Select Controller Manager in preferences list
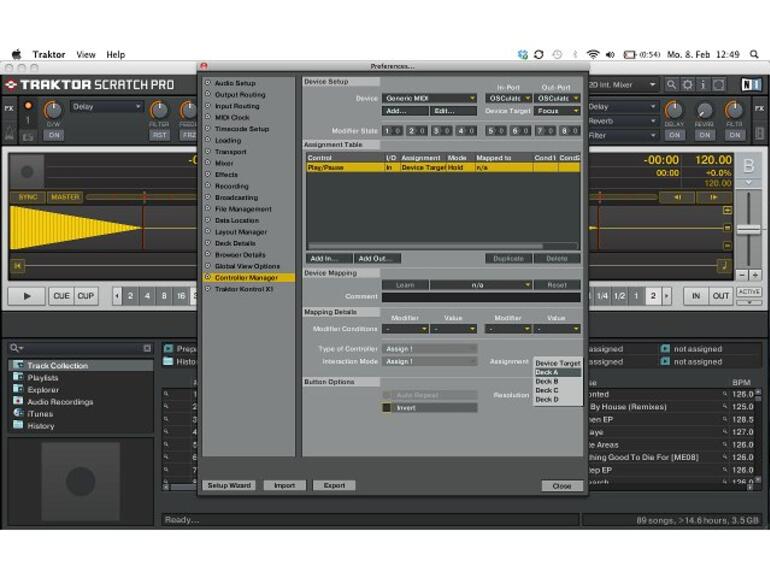 coord(247,277)
